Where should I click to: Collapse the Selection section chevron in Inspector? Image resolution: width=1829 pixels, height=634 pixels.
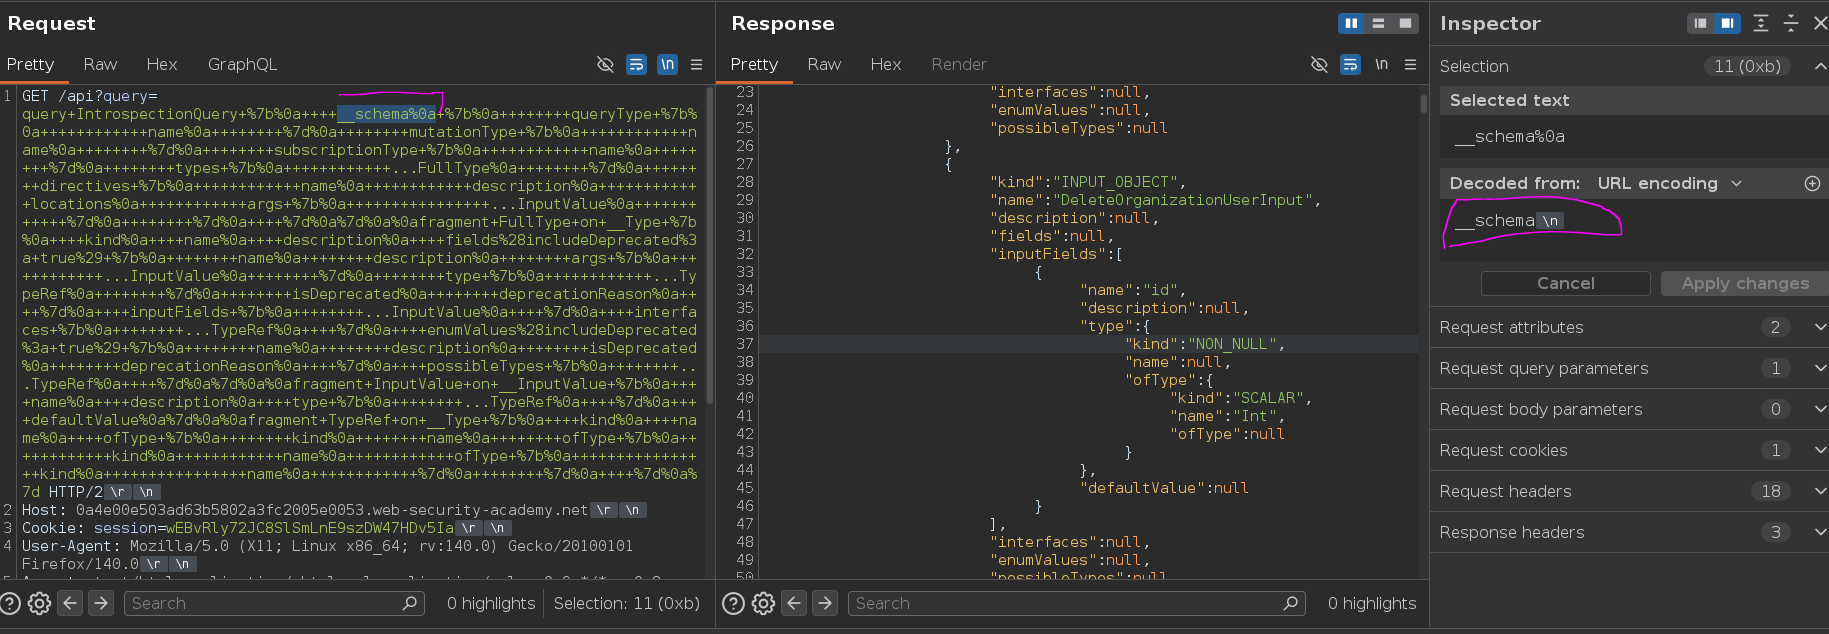[1819, 66]
